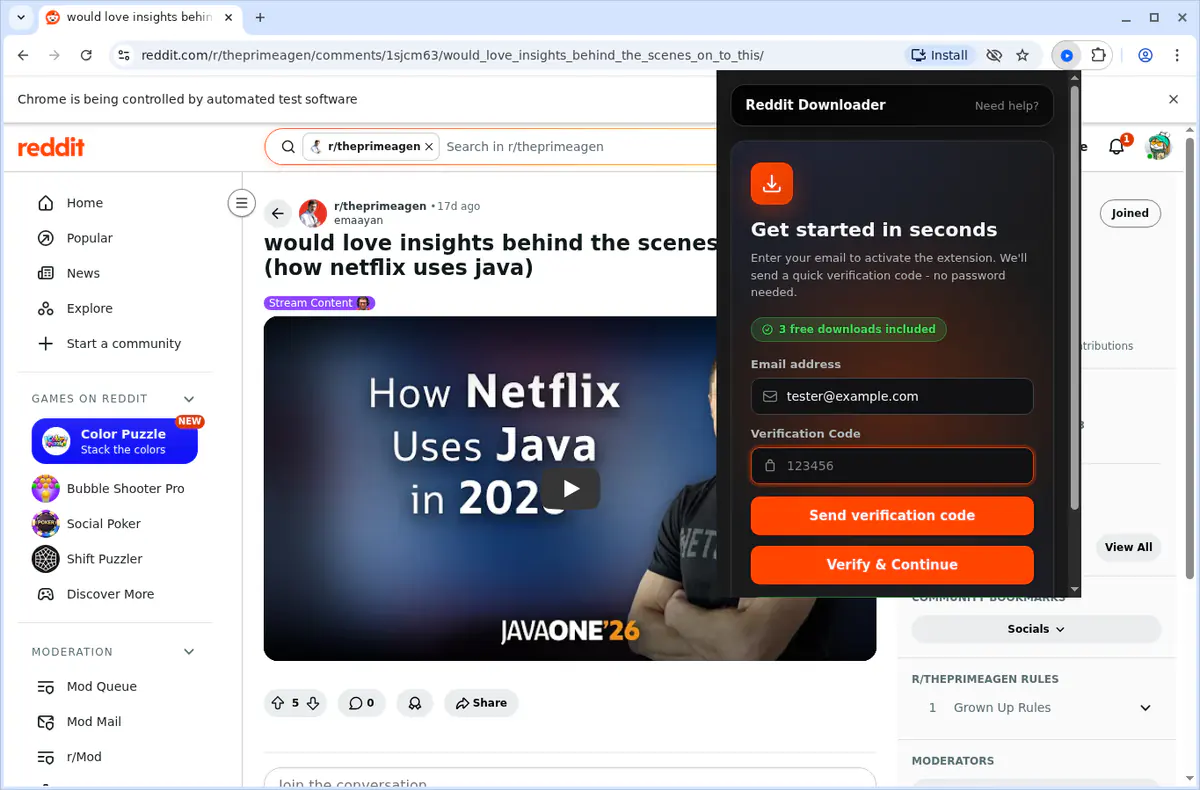Click the Stream Content flair
The width and height of the screenshot is (1200, 790).
tap(319, 303)
